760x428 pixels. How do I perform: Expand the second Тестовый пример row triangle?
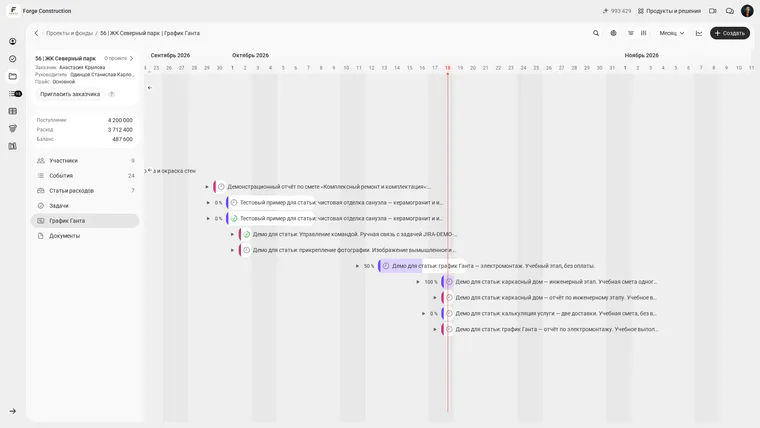(x=208, y=219)
